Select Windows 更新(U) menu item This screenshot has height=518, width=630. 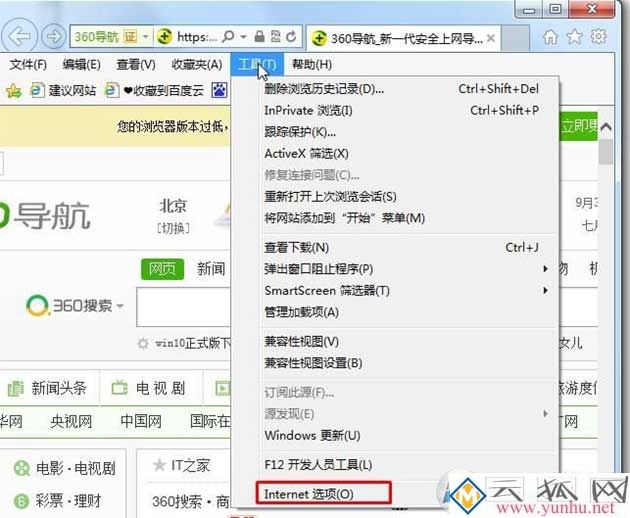tap(395, 435)
